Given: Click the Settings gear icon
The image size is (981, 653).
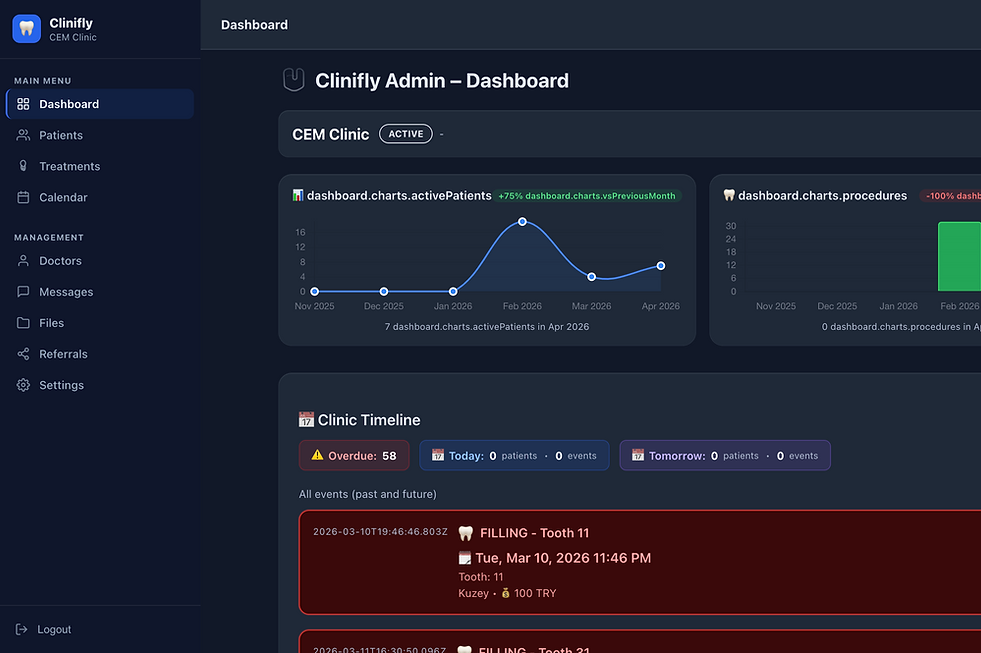Looking at the screenshot, I should pyautogui.click(x=23, y=385).
